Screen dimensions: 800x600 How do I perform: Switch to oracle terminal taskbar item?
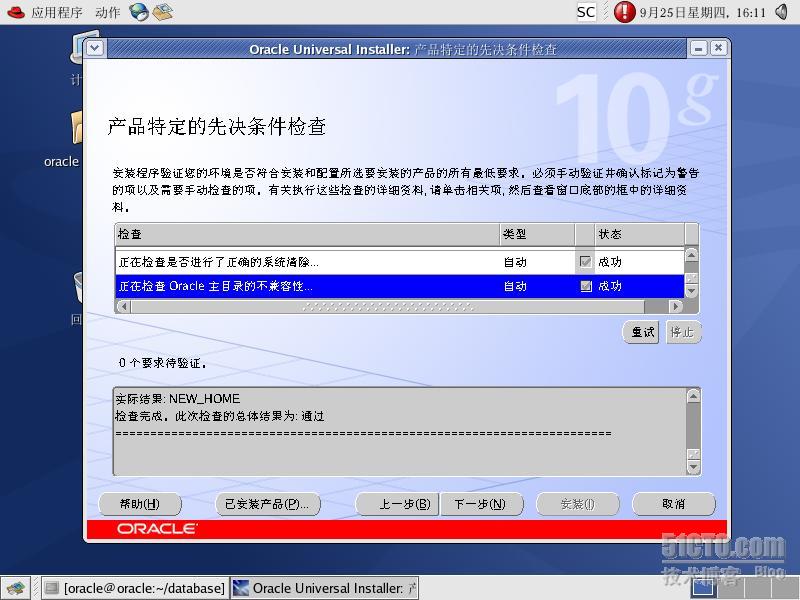(135, 588)
